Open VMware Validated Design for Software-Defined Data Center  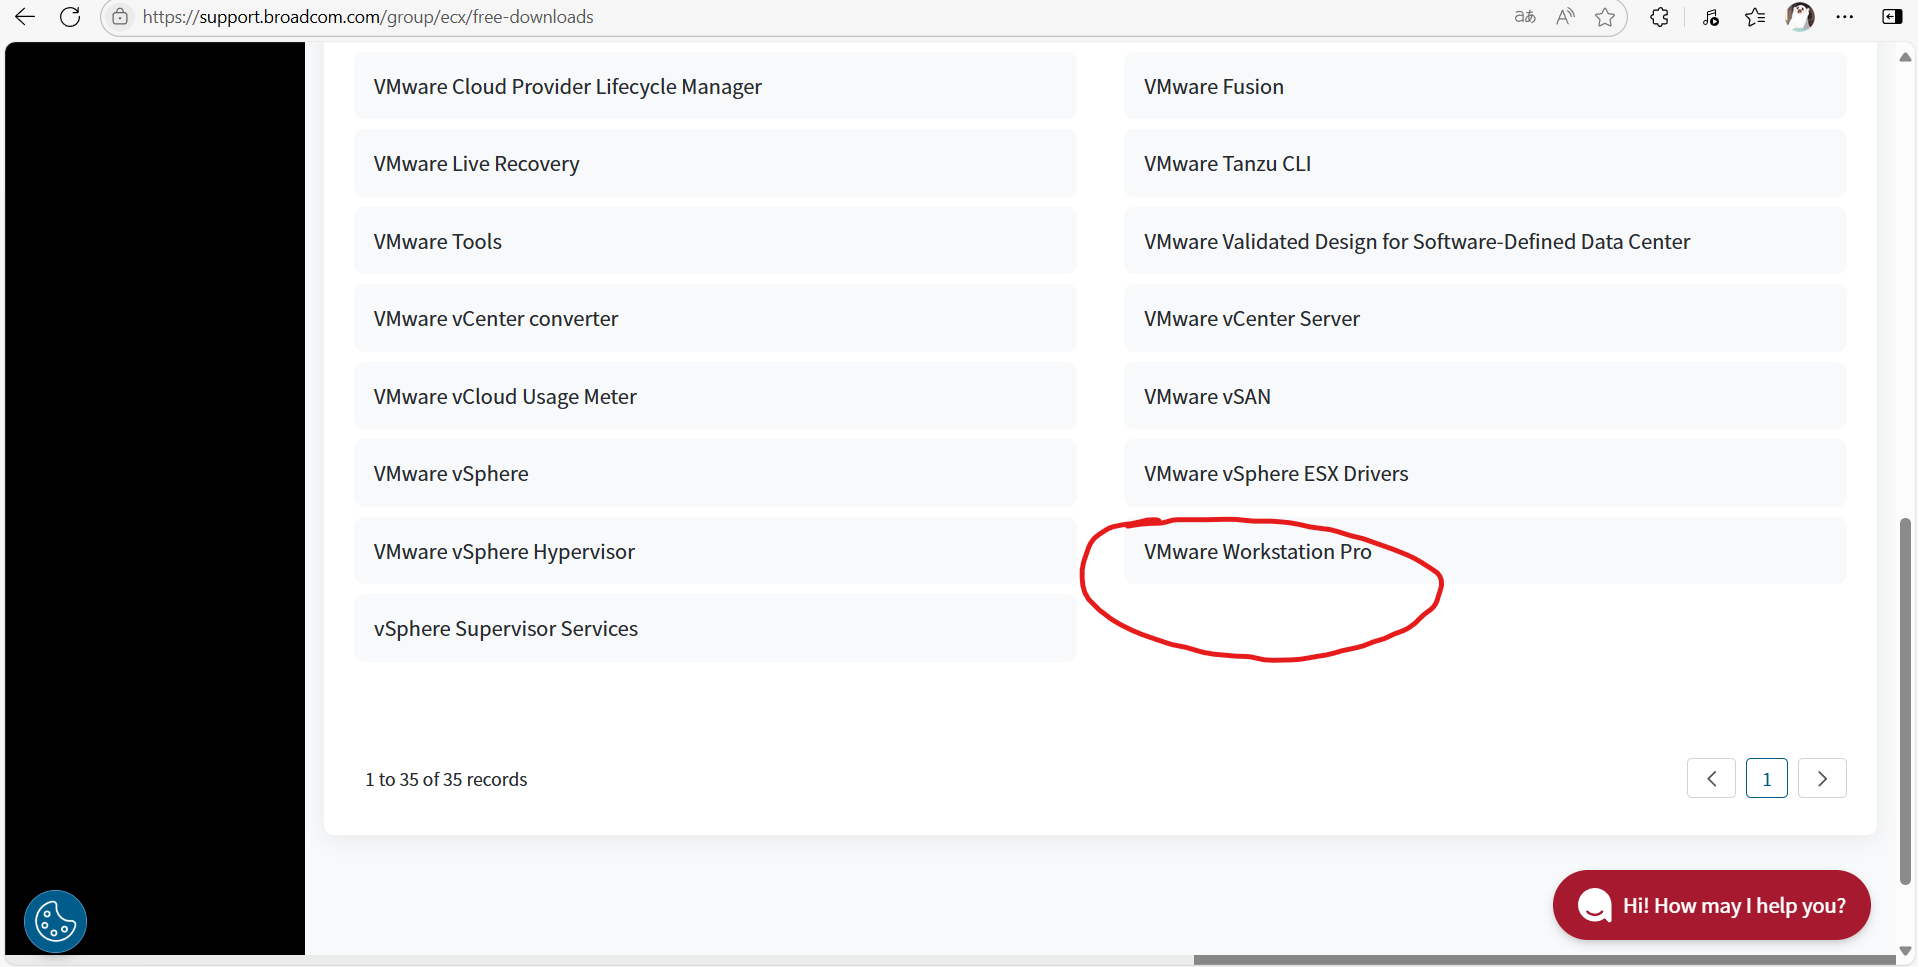1485,241
